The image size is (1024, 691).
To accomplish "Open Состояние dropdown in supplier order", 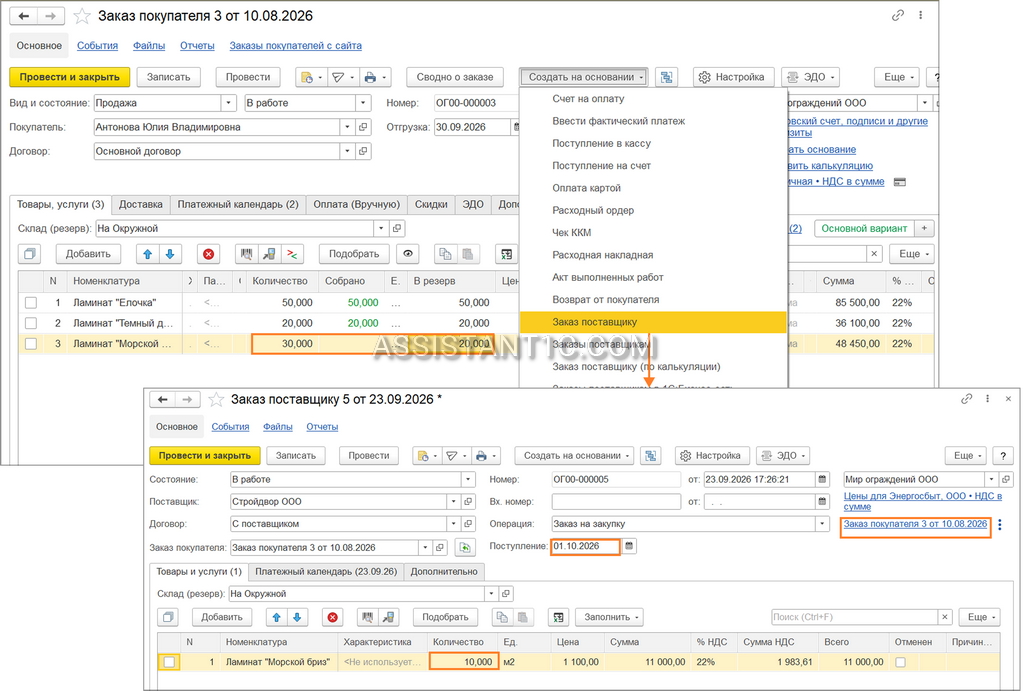I will (468, 479).
